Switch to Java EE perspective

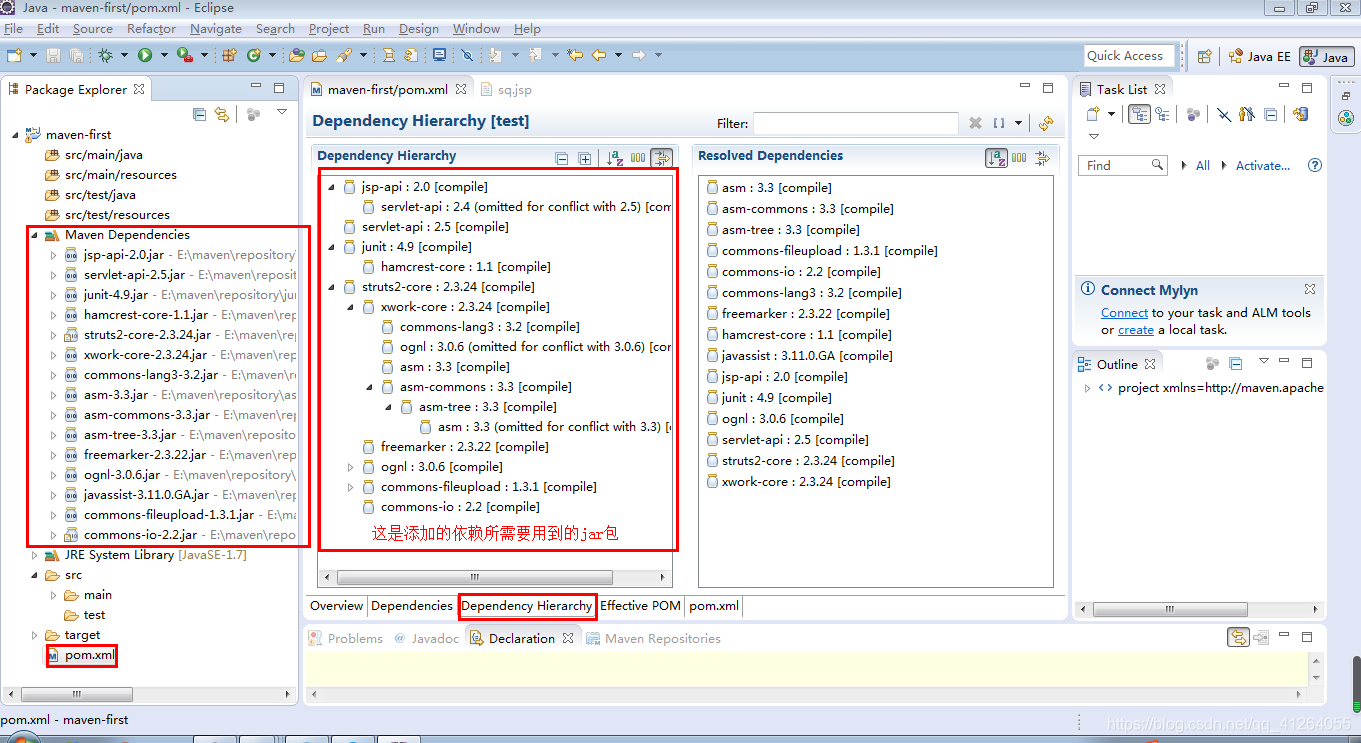(1260, 56)
